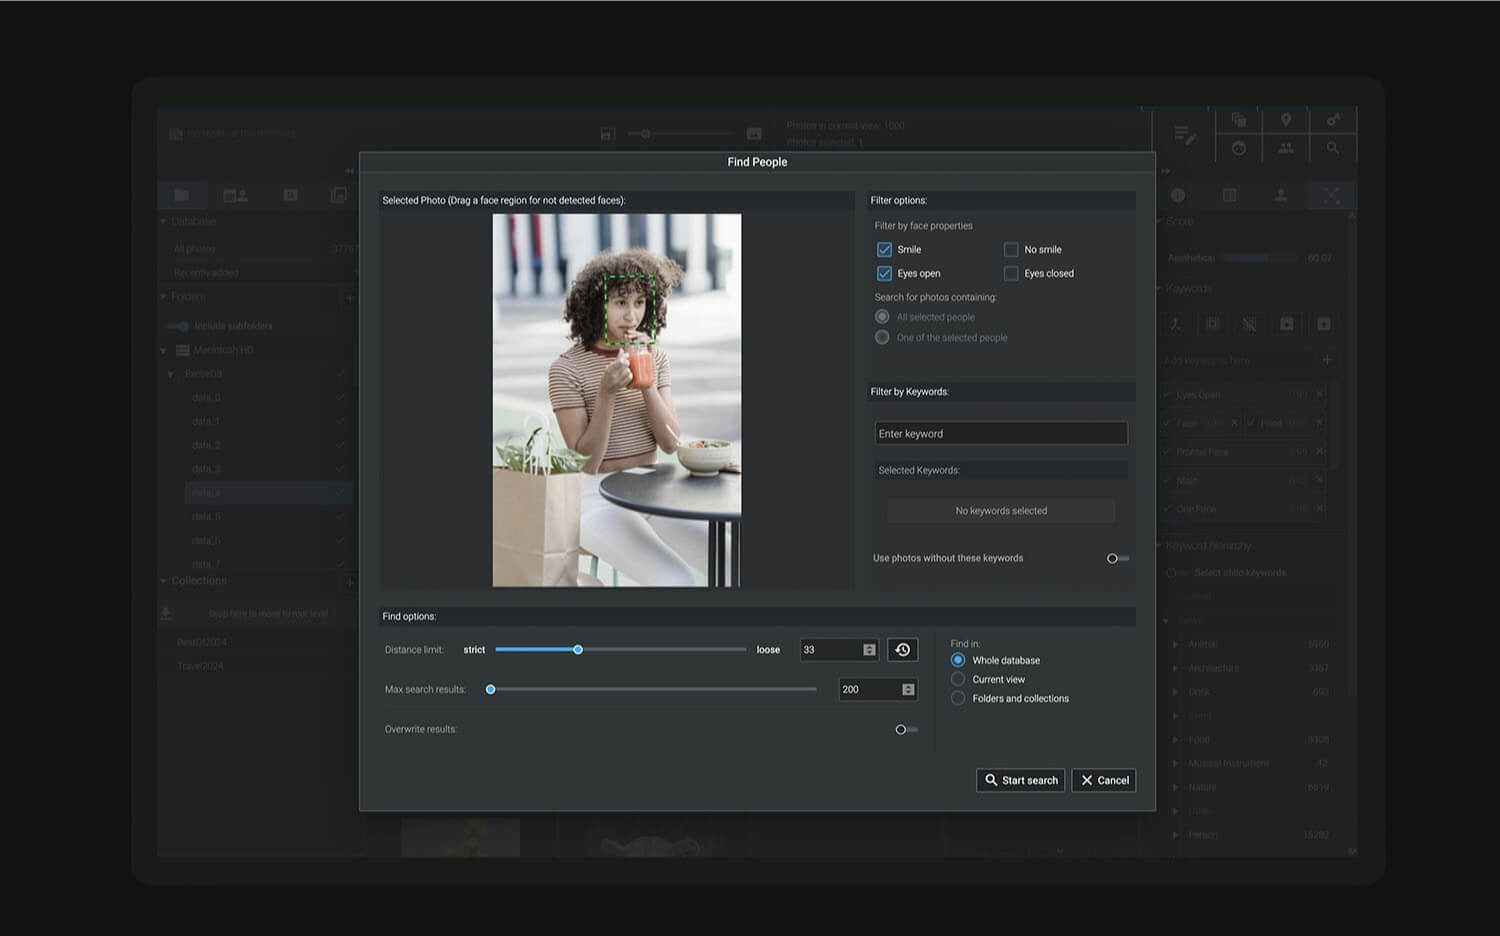Click the green face region on the photo
Screen dimensions: 1500x936
click(x=630, y=310)
